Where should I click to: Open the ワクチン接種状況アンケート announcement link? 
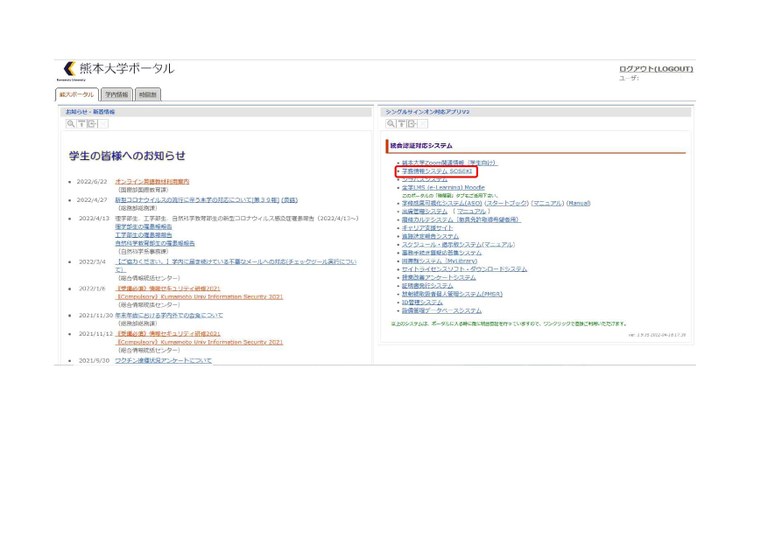163,360
